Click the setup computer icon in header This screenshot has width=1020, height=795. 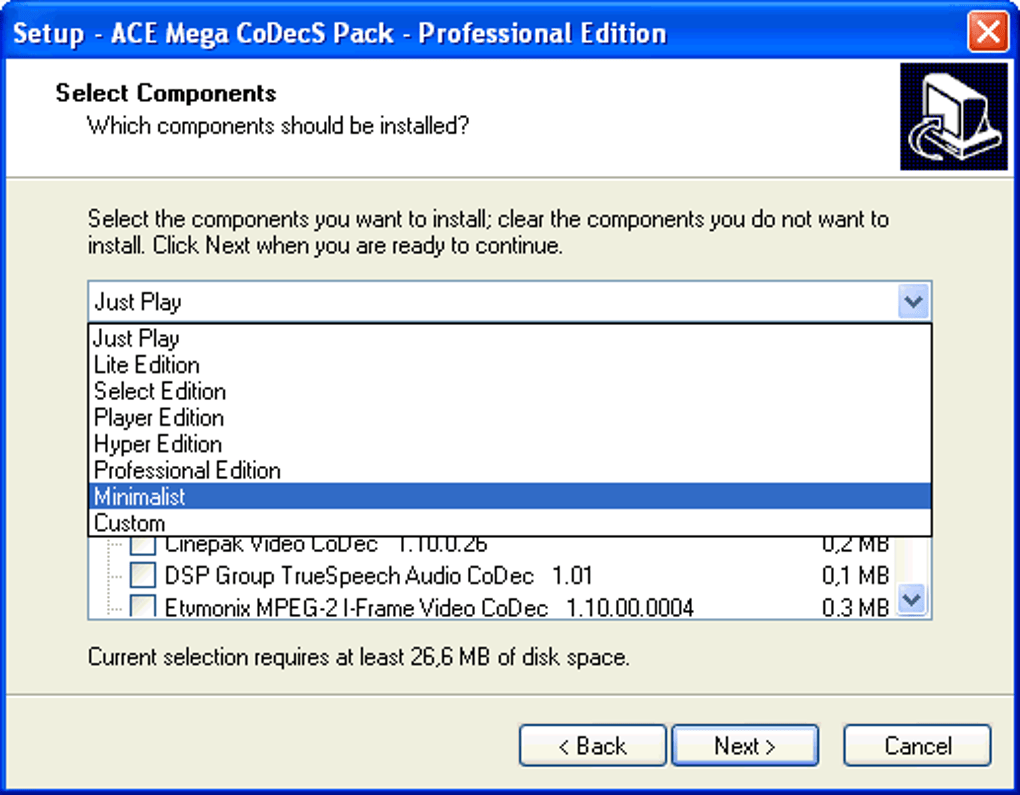pyautogui.click(x=954, y=116)
